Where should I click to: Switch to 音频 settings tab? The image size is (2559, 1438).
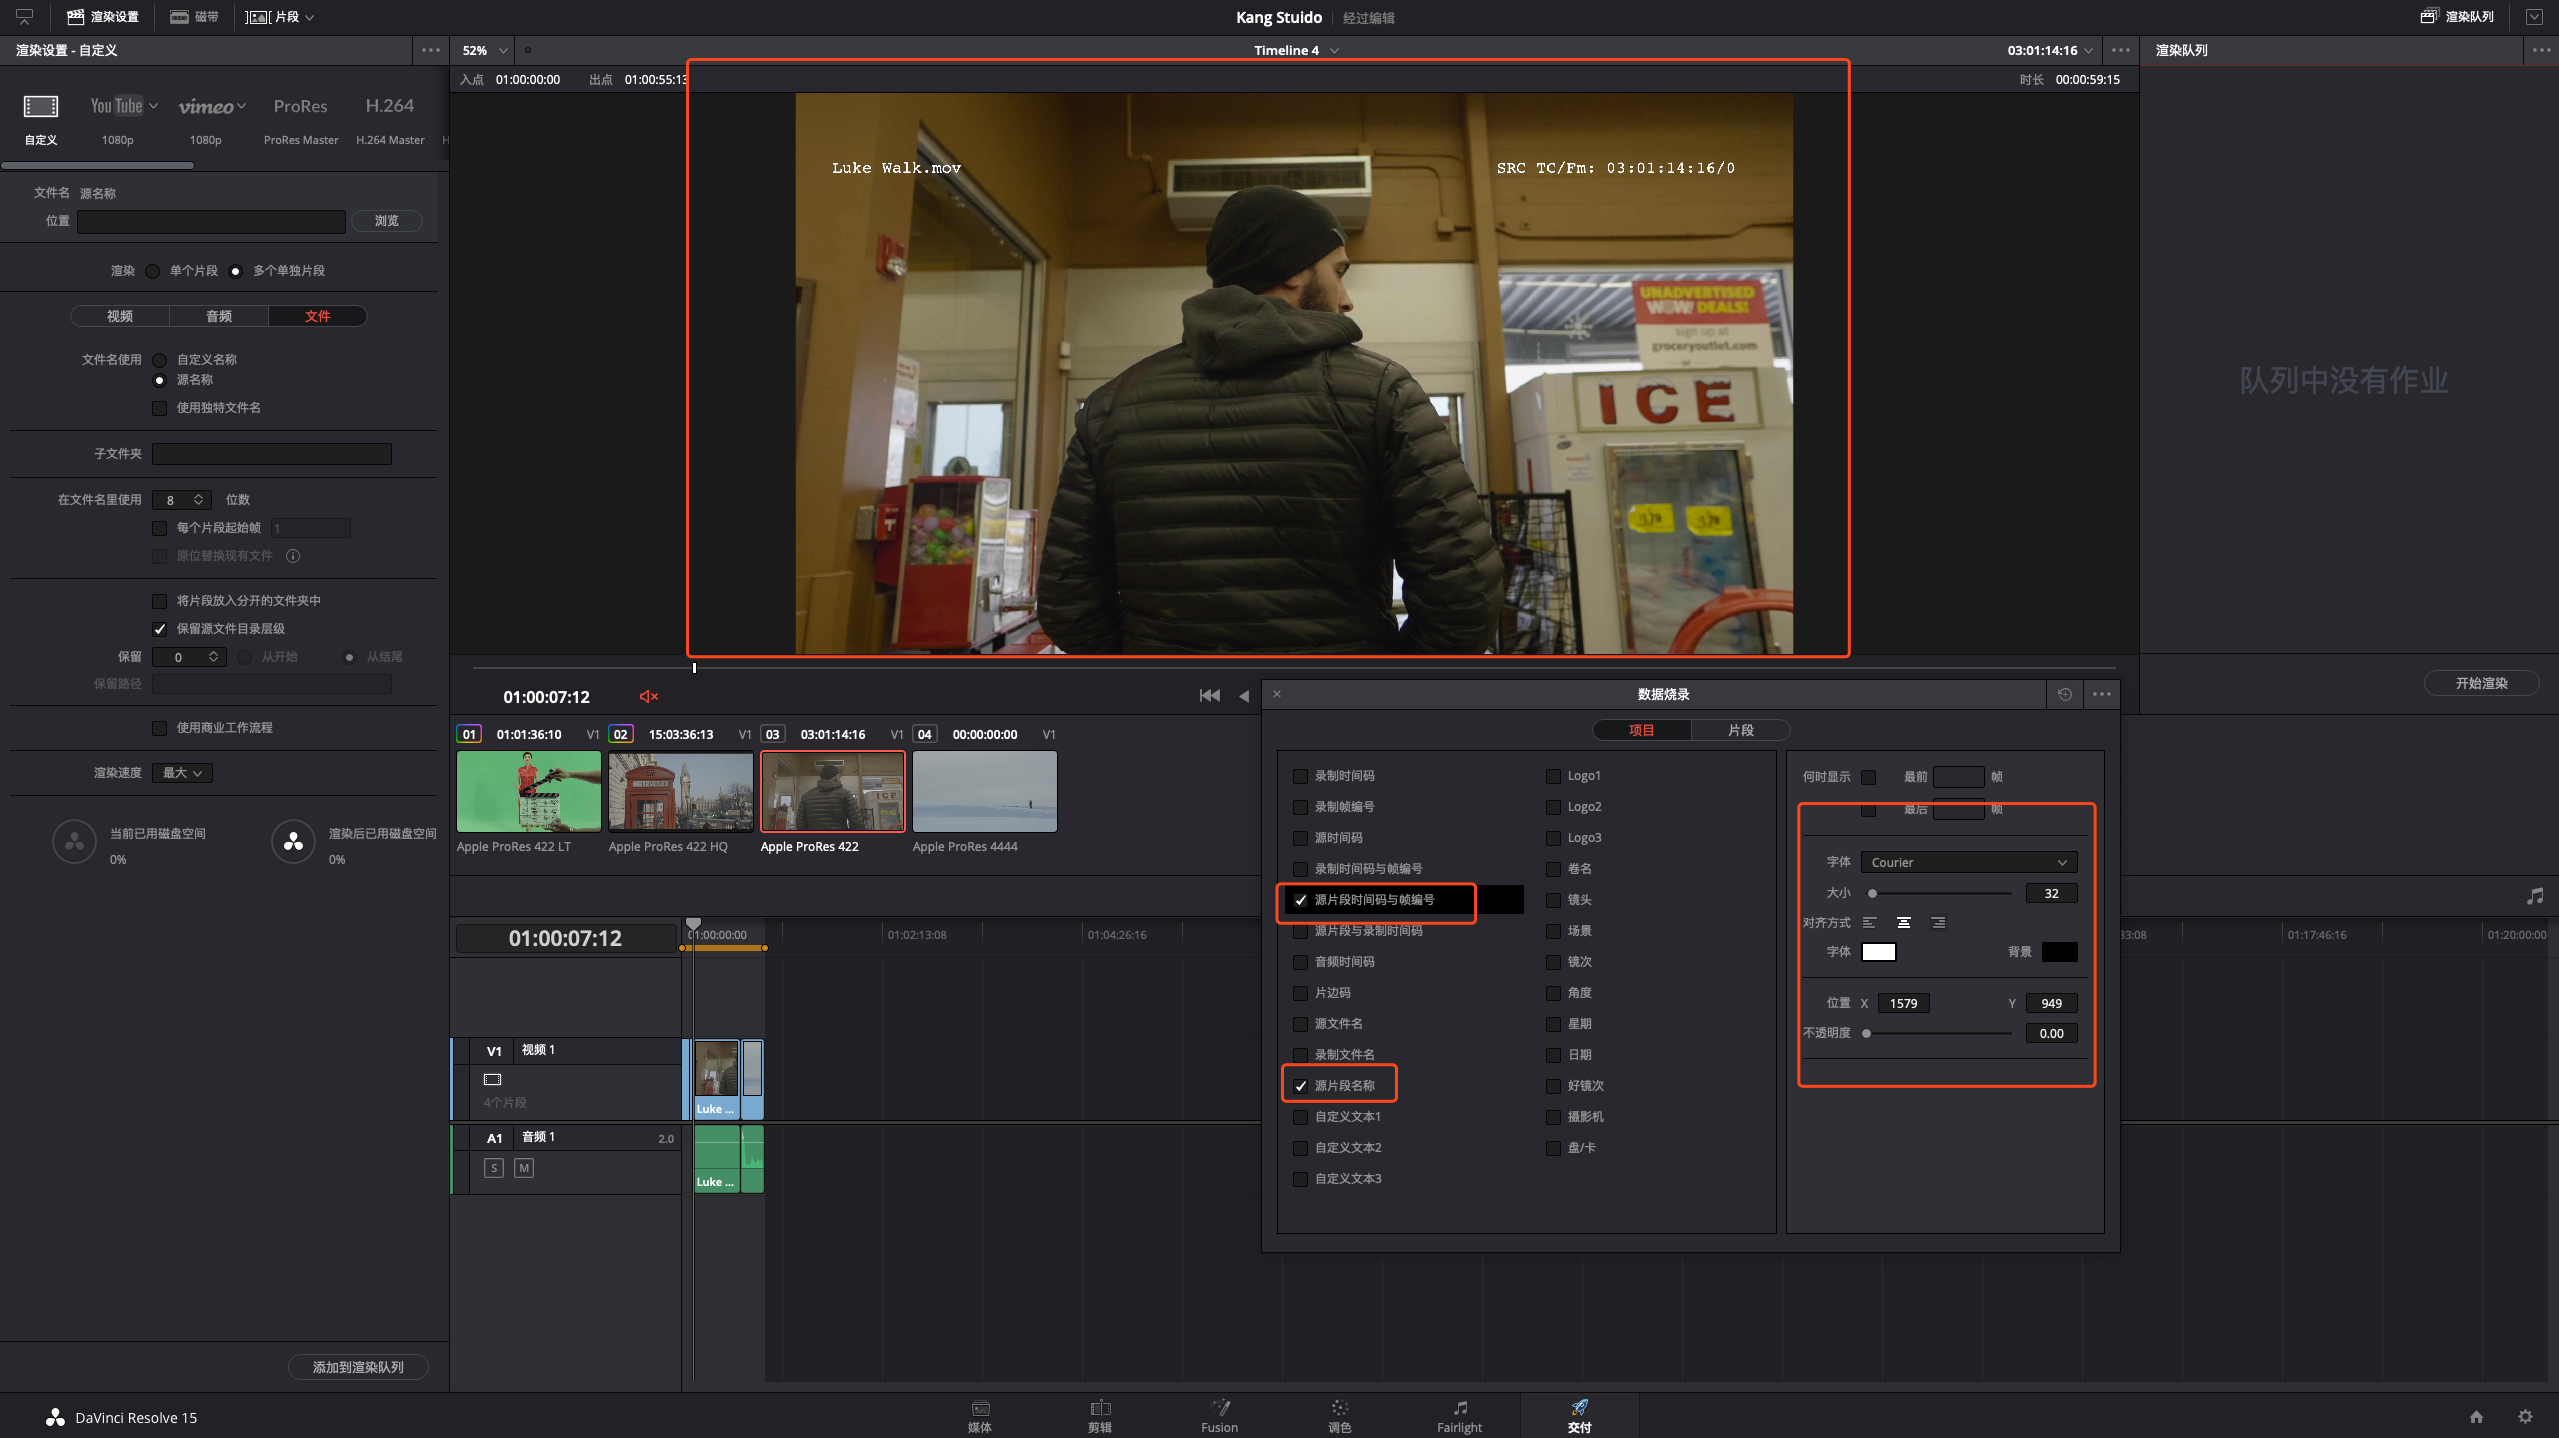219,316
